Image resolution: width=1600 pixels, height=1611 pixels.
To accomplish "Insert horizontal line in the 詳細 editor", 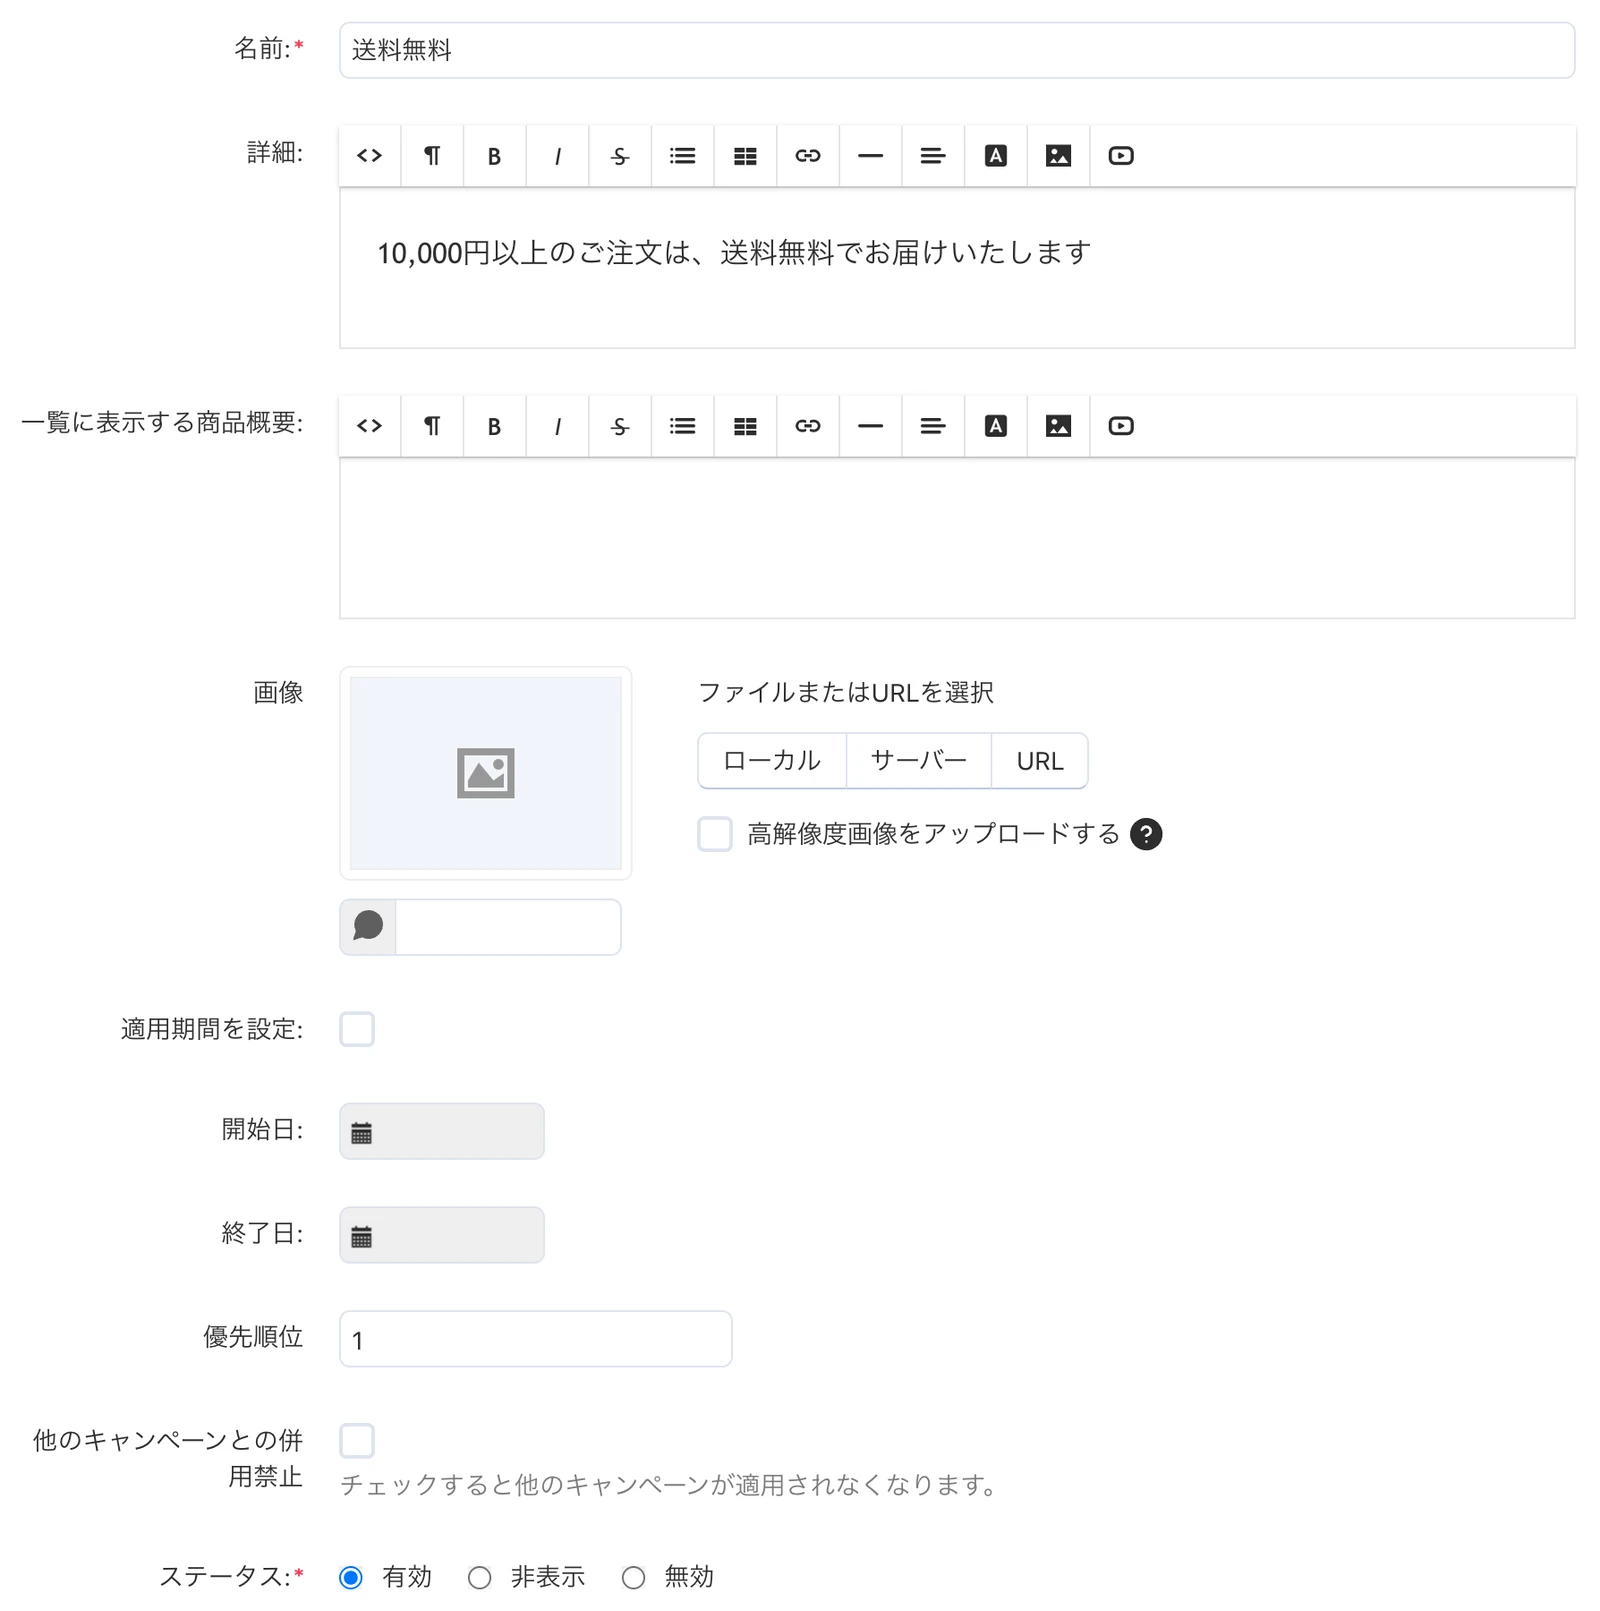I will click(871, 156).
